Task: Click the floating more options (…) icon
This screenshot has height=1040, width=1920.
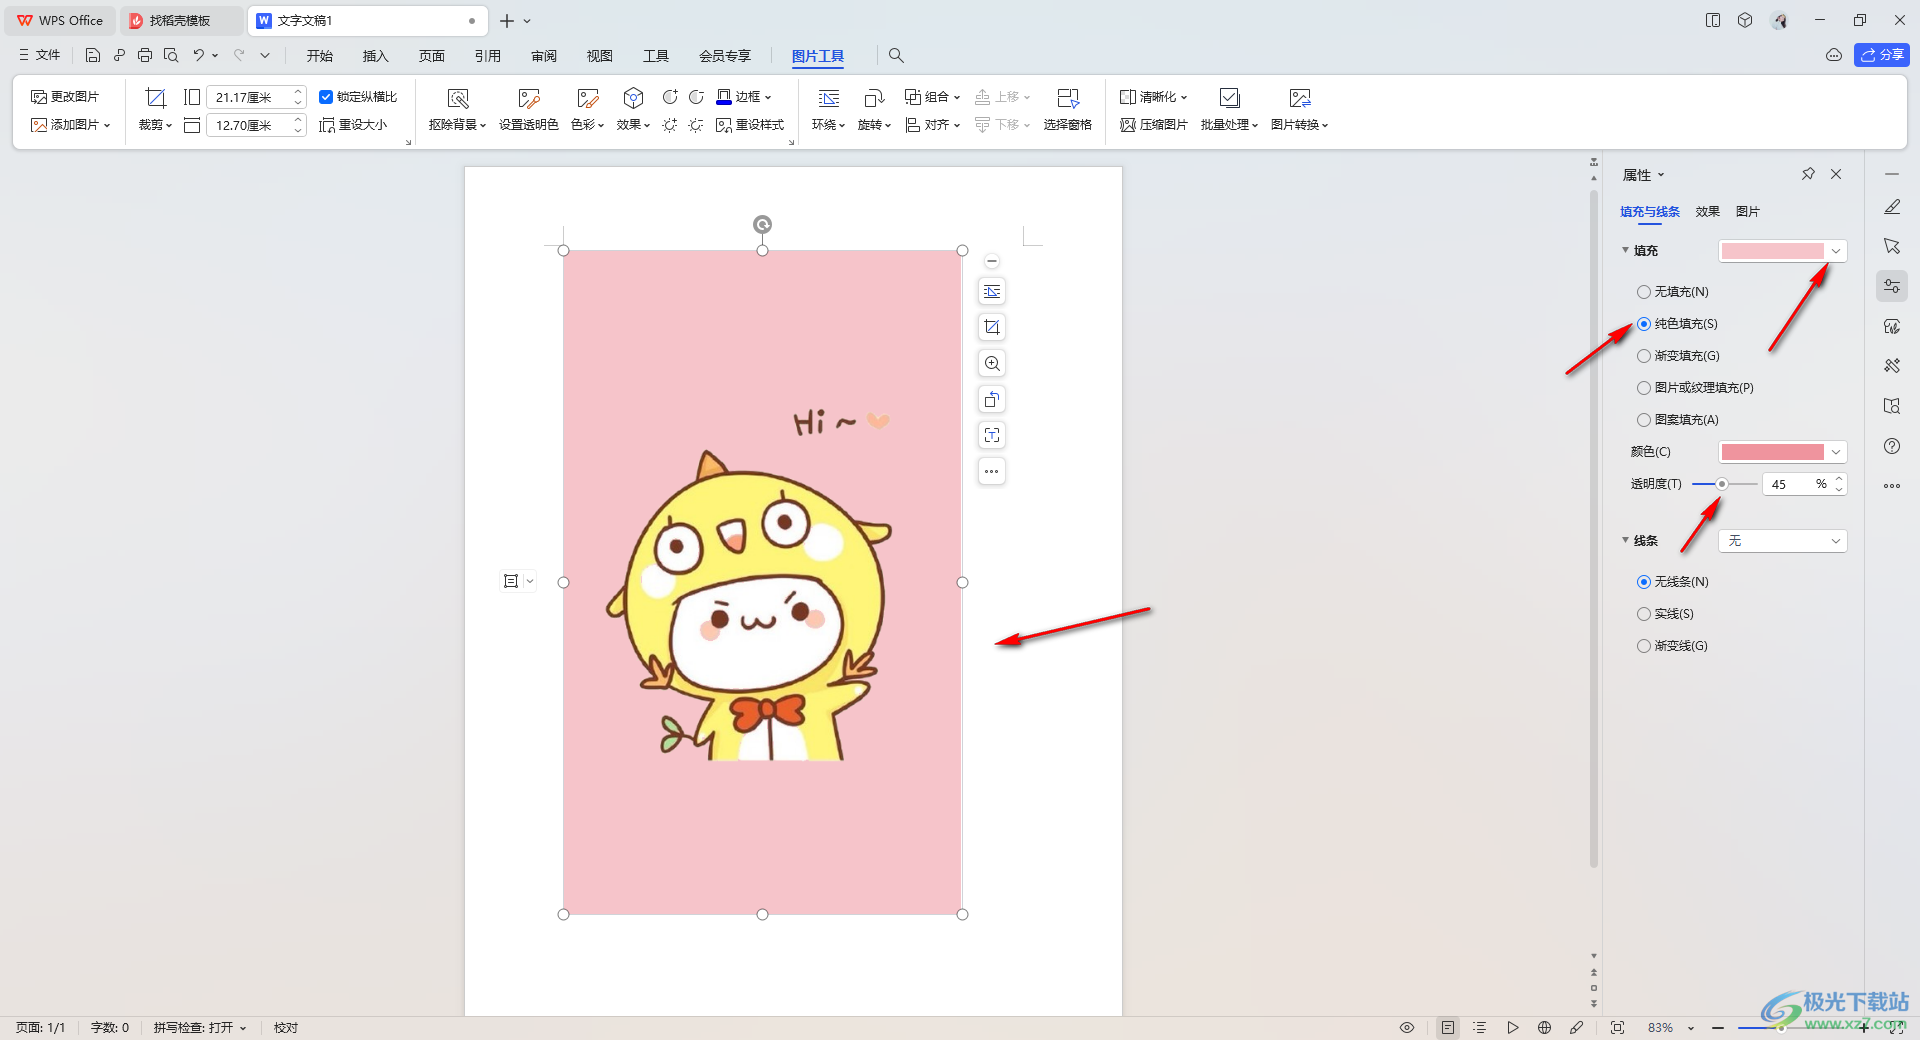Action: coord(992,471)
